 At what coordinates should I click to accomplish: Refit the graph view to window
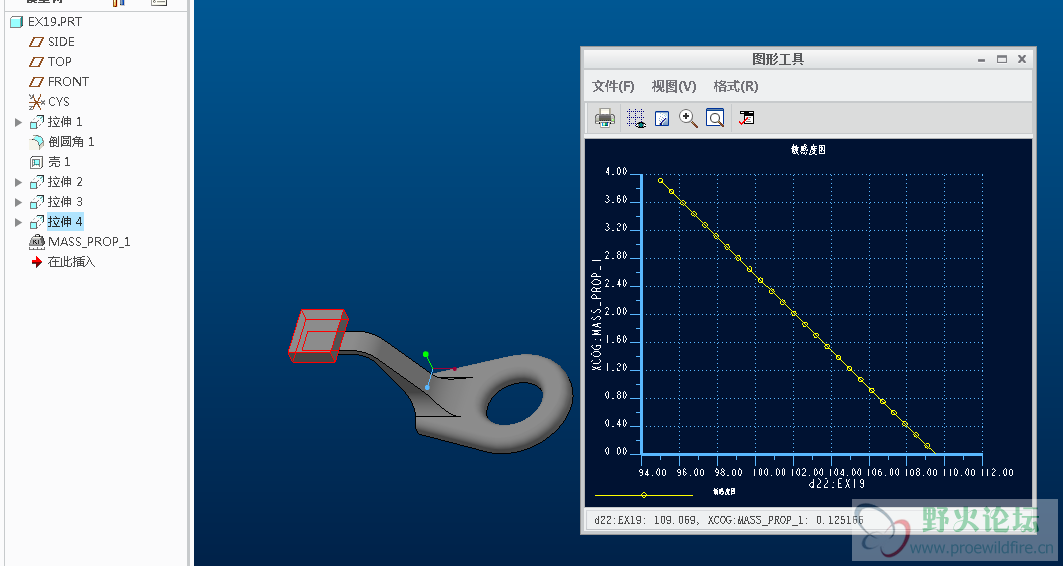(715, 118)
